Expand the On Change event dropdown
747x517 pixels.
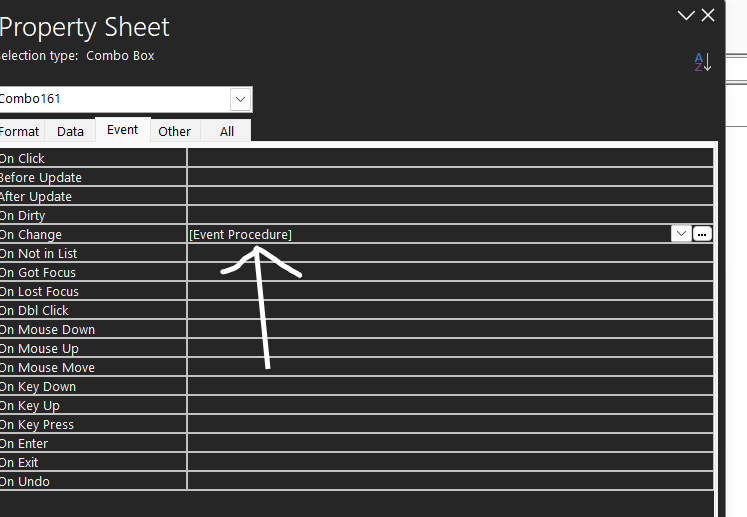681,234
